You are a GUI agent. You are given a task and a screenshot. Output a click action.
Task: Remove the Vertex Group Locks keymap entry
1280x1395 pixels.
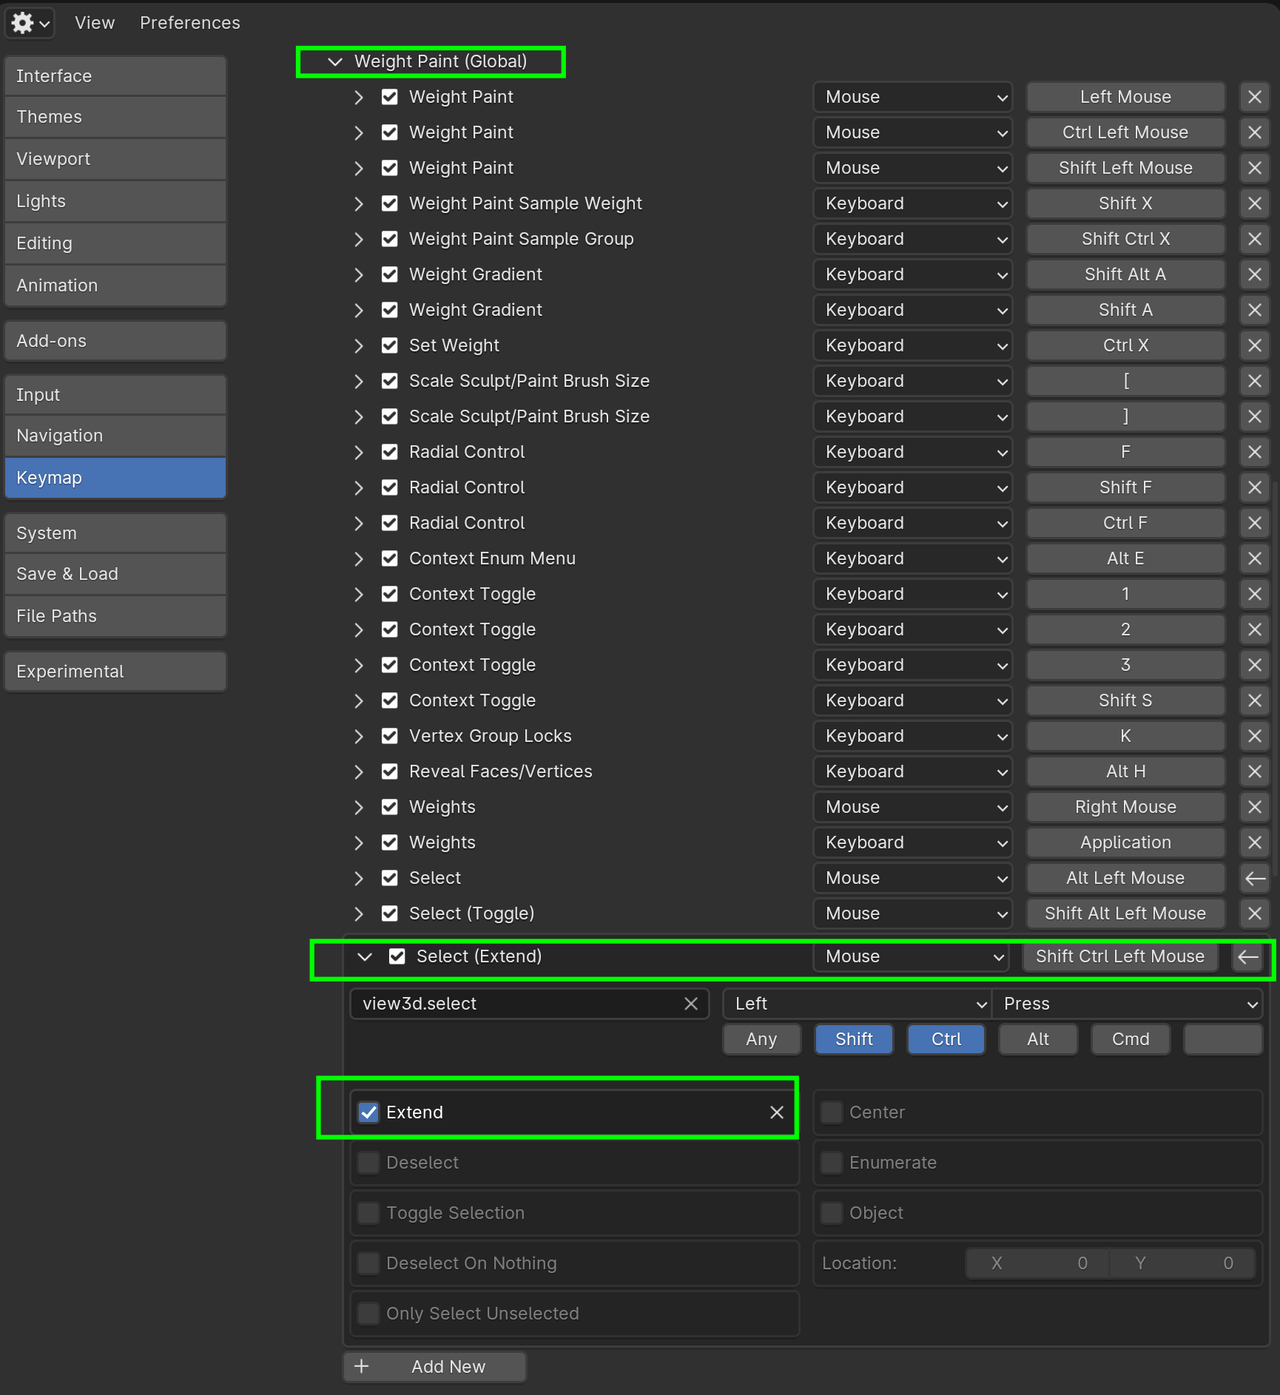1254,736
